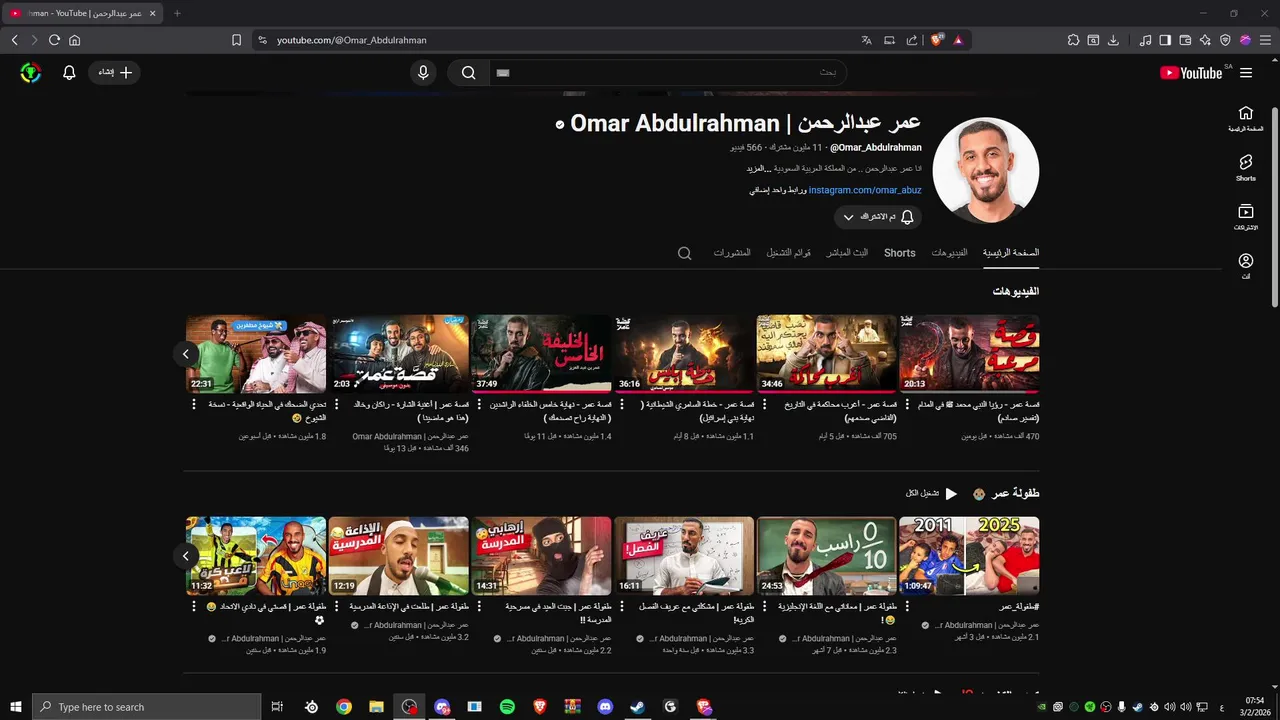Open YouTube notifications bell
Image resolution: width=1280 pixels, height=720 pixels.
click(x=69, y=72)
